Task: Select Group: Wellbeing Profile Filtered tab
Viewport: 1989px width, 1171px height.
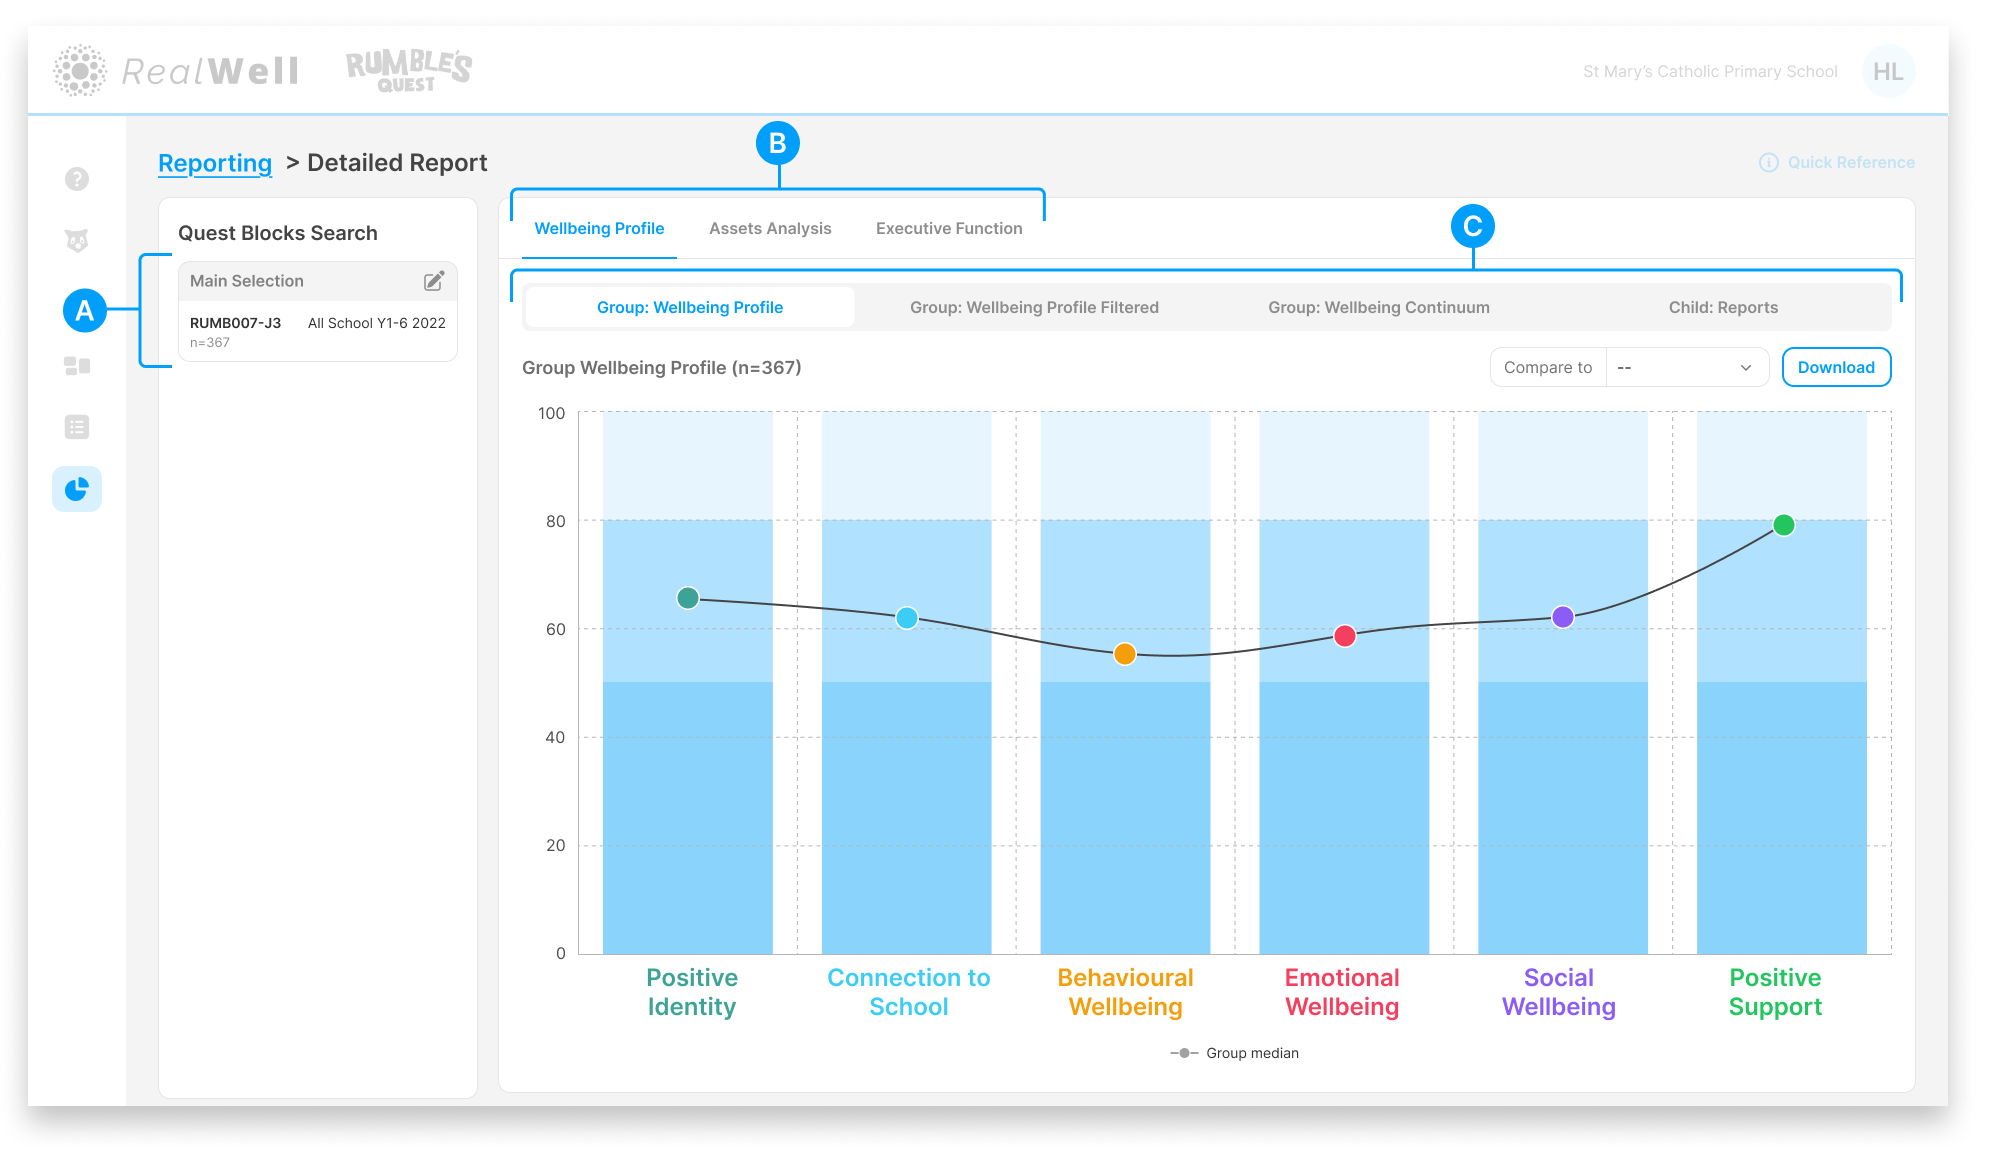Action: pos(1034,307)
